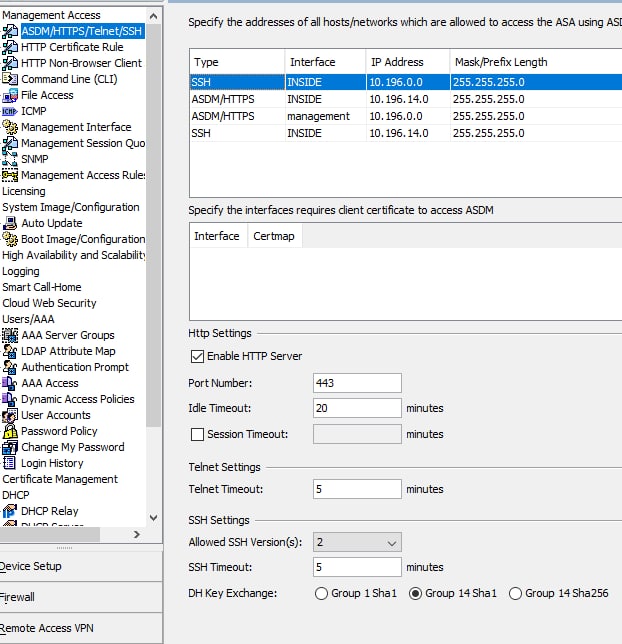Click the Boot Image/Configuration icon
Screen dimensions: 622x644
(10, 239)
